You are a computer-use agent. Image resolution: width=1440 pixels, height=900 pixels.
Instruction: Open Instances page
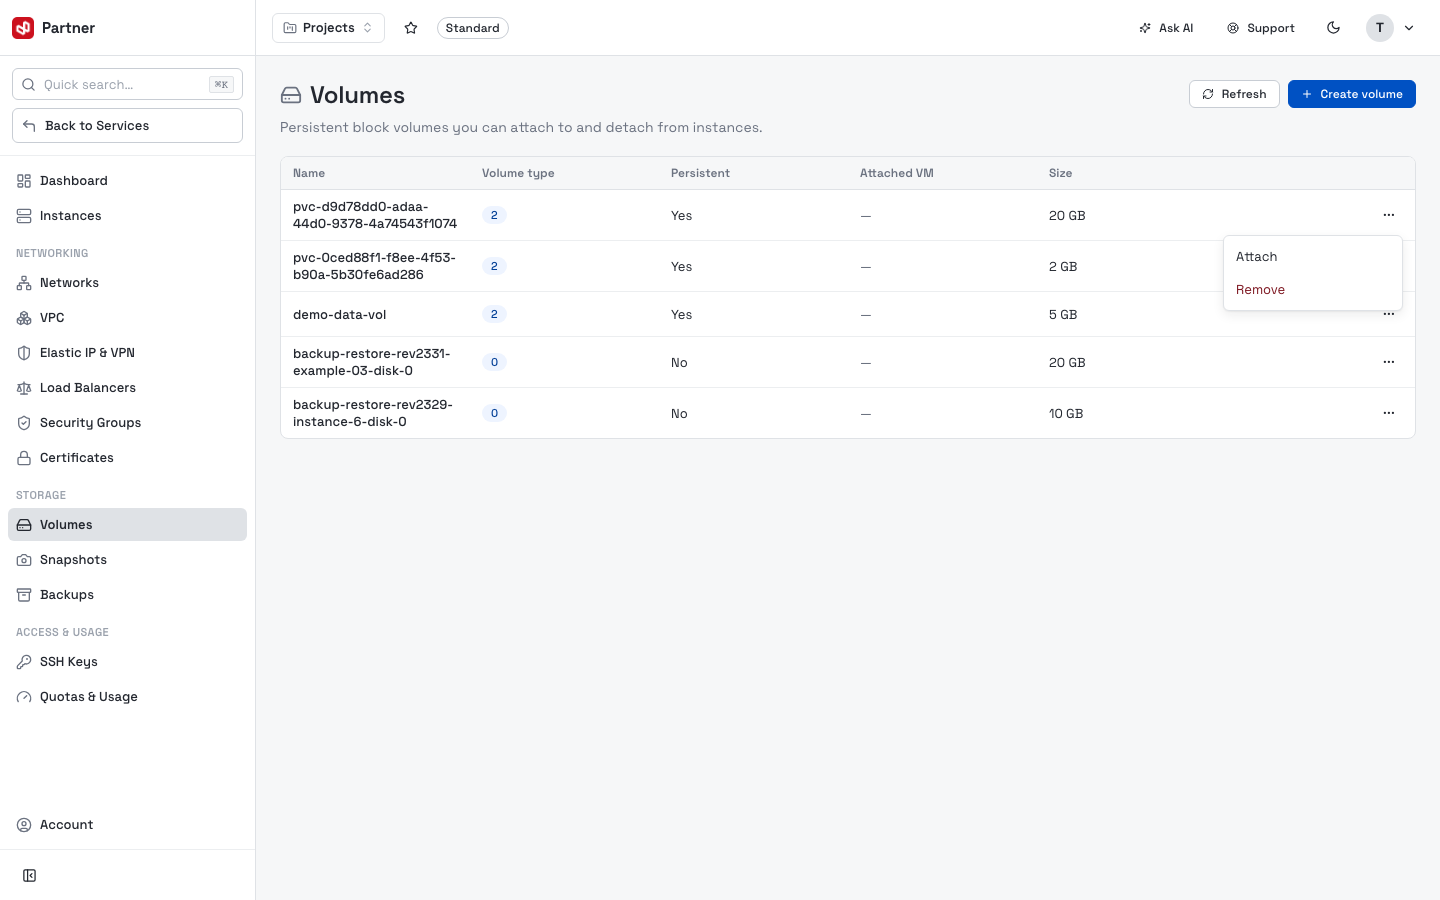pyautogui.click(x=127, y=216)
